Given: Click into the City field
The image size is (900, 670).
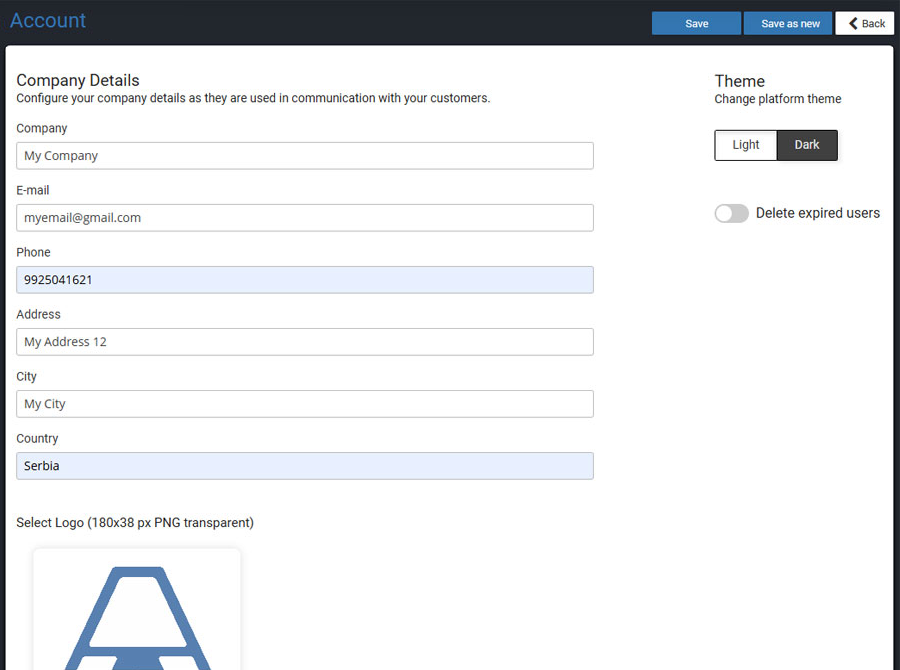Looking at the screenshot, I should [305, 404].
